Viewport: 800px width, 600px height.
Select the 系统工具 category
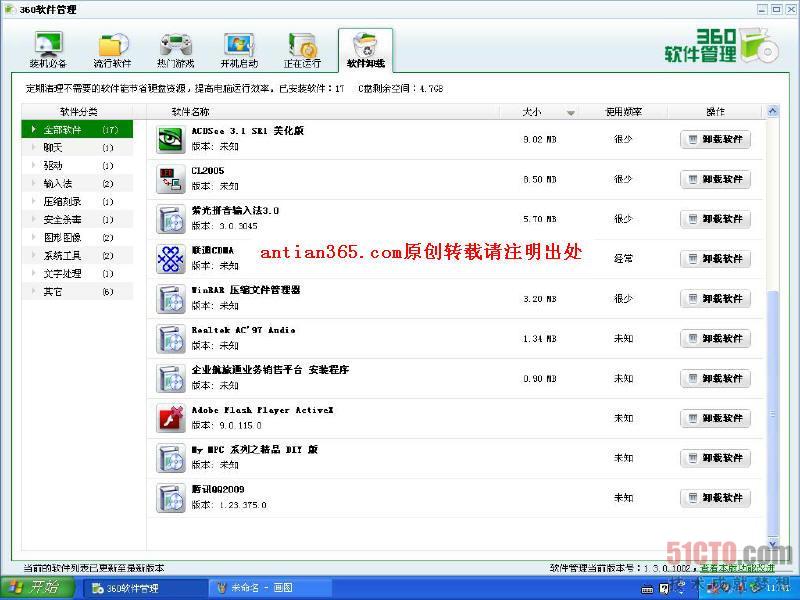pyautogui.click(x=77, y=256)
